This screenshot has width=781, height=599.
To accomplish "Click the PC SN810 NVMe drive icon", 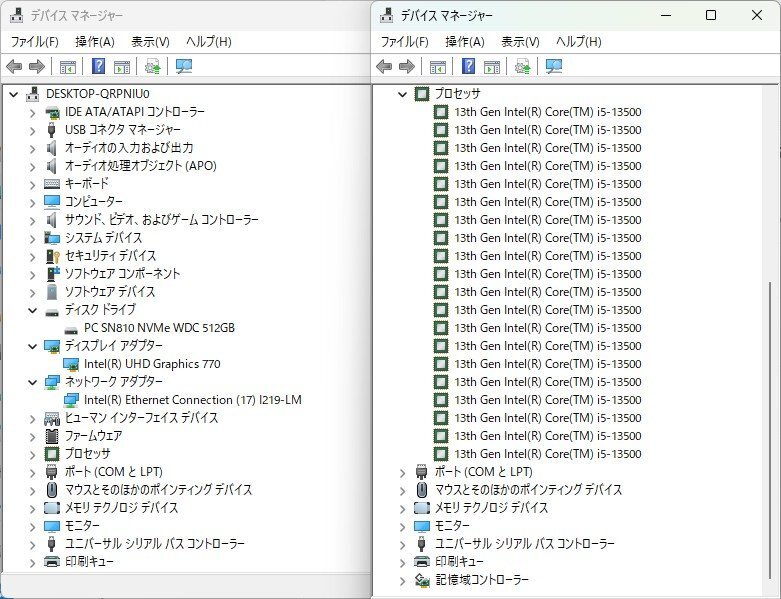I will click(71, 329).
